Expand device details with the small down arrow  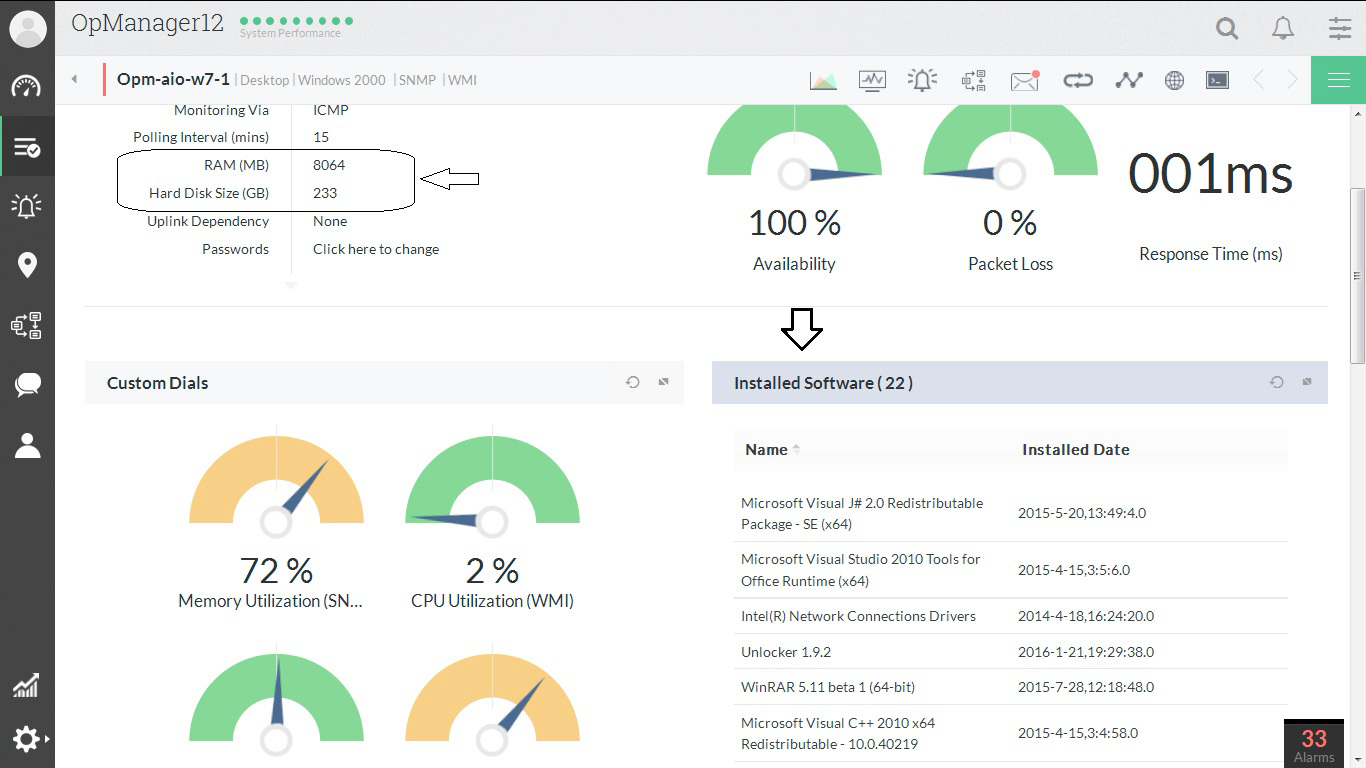[291, 286]
